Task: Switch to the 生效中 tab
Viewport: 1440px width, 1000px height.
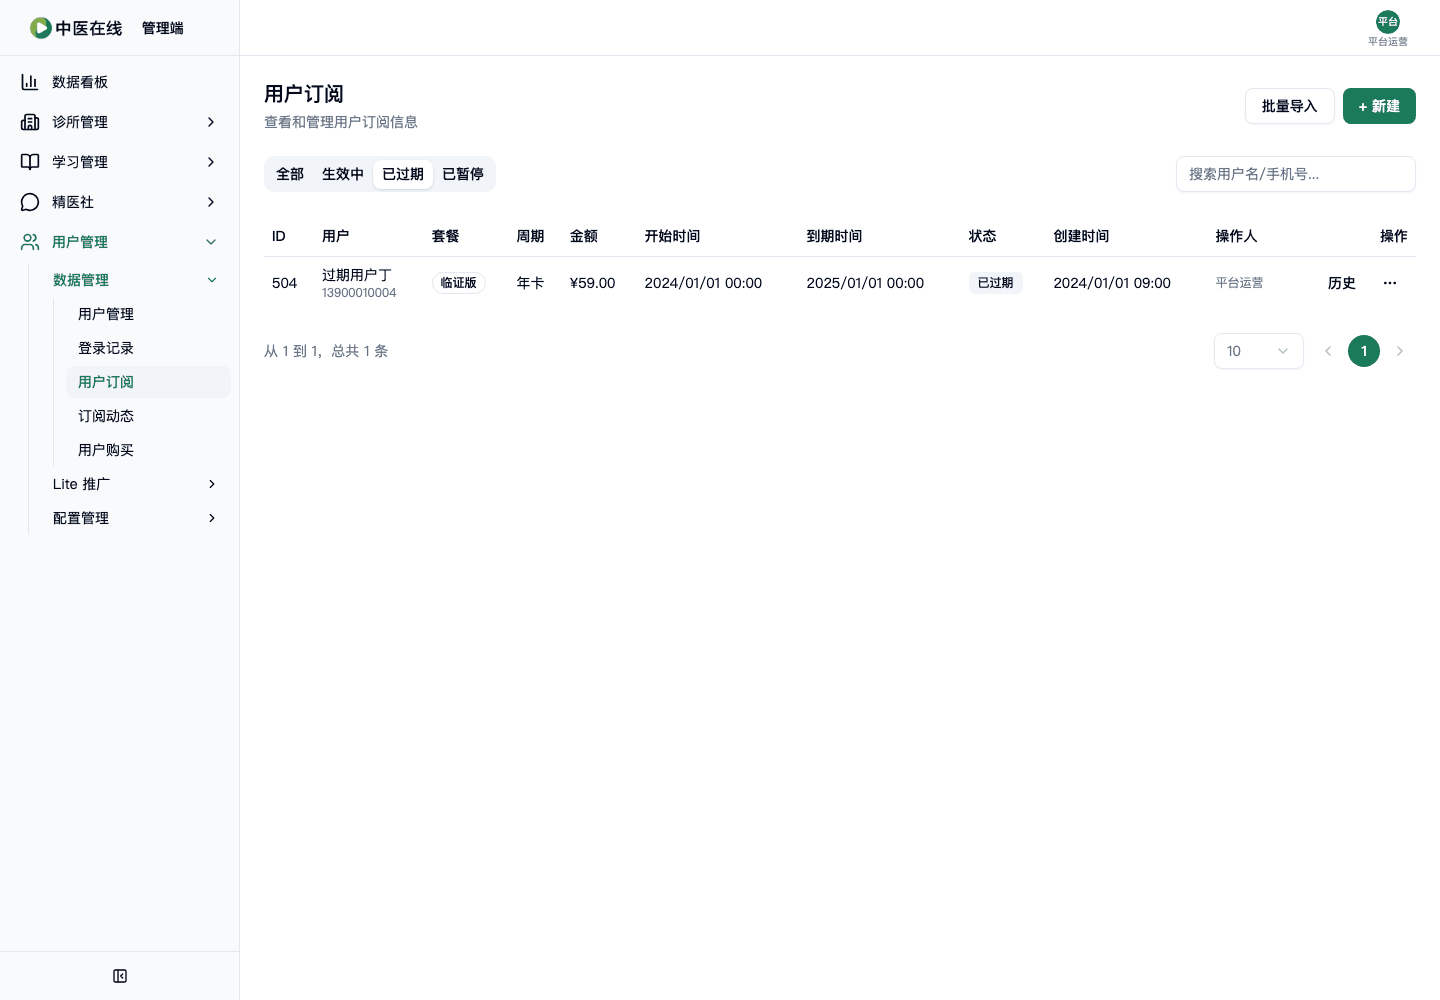Action: pyautogui.click(x=343, y=174)
